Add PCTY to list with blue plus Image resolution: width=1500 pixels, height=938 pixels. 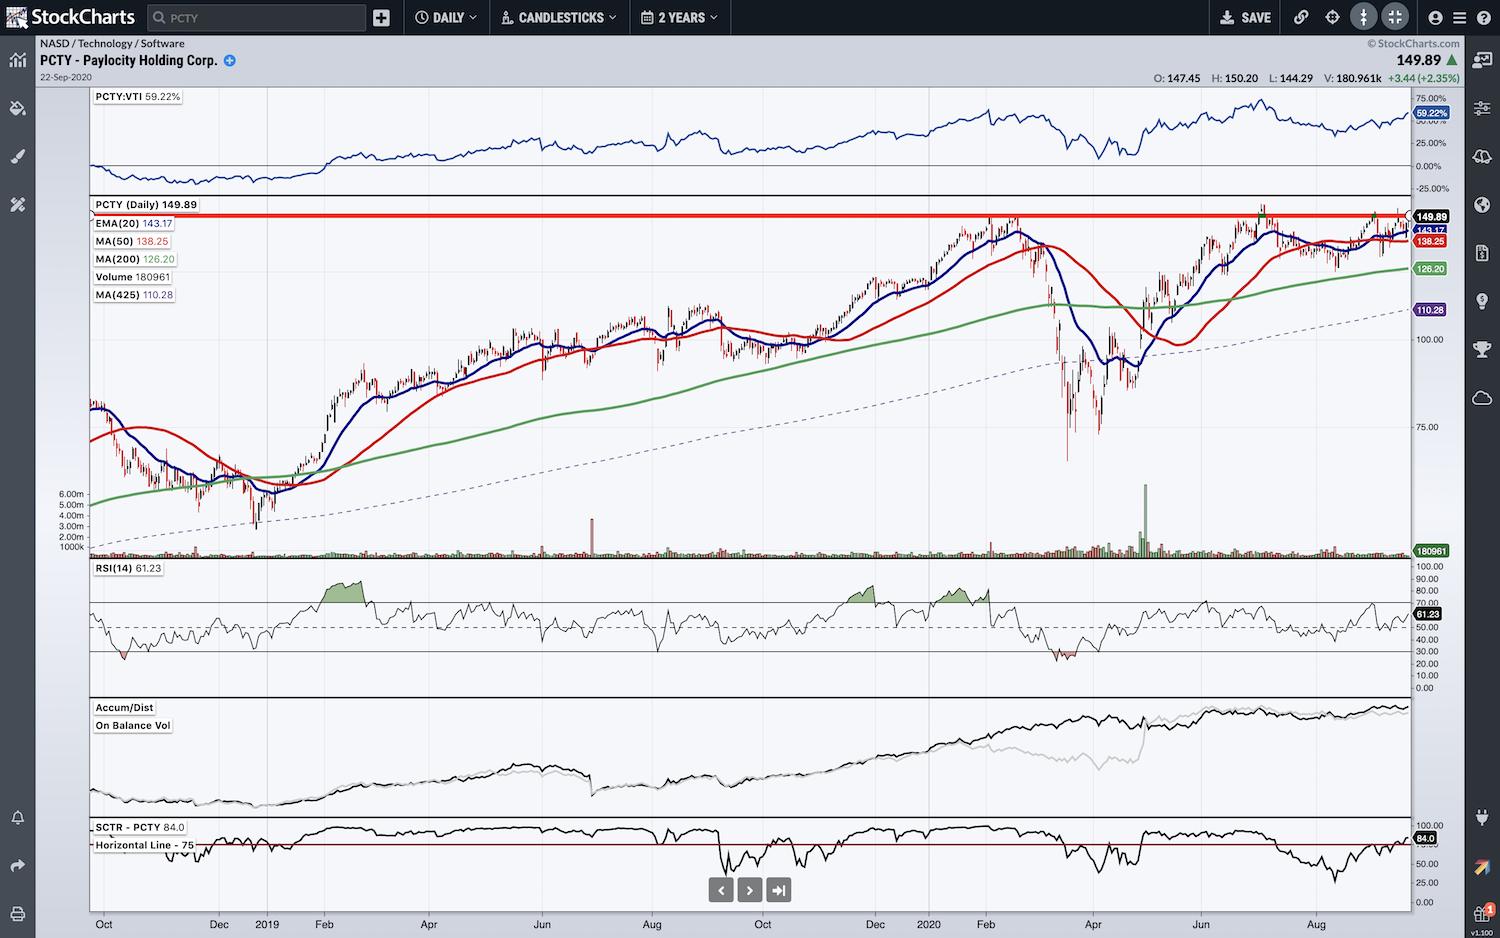coord(230,60)
